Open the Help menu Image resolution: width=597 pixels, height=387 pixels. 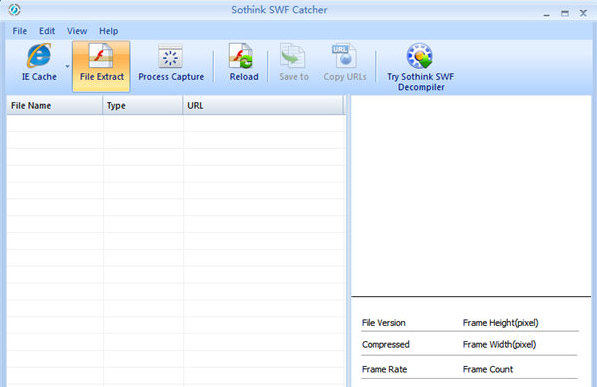(109, 31)
